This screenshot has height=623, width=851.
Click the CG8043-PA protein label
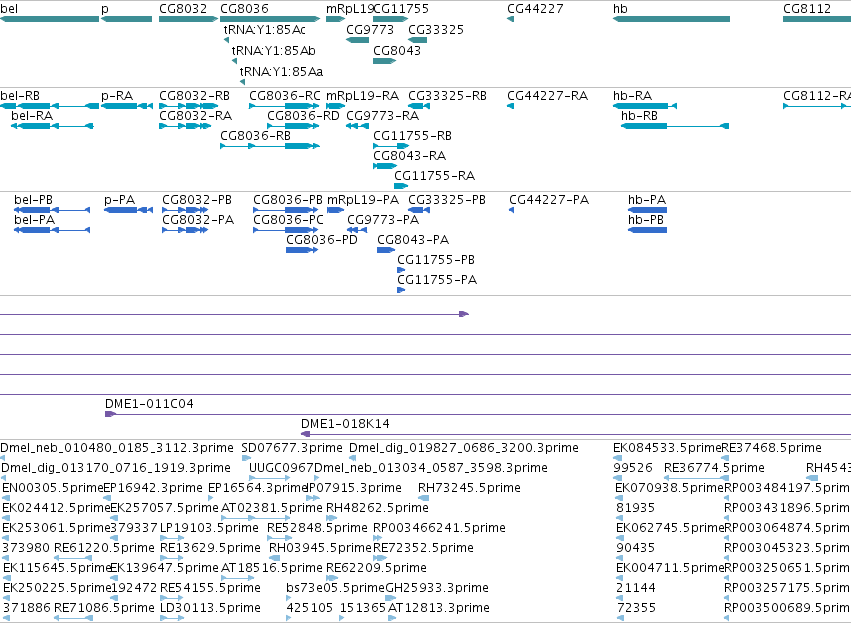(x=413, y=240)
